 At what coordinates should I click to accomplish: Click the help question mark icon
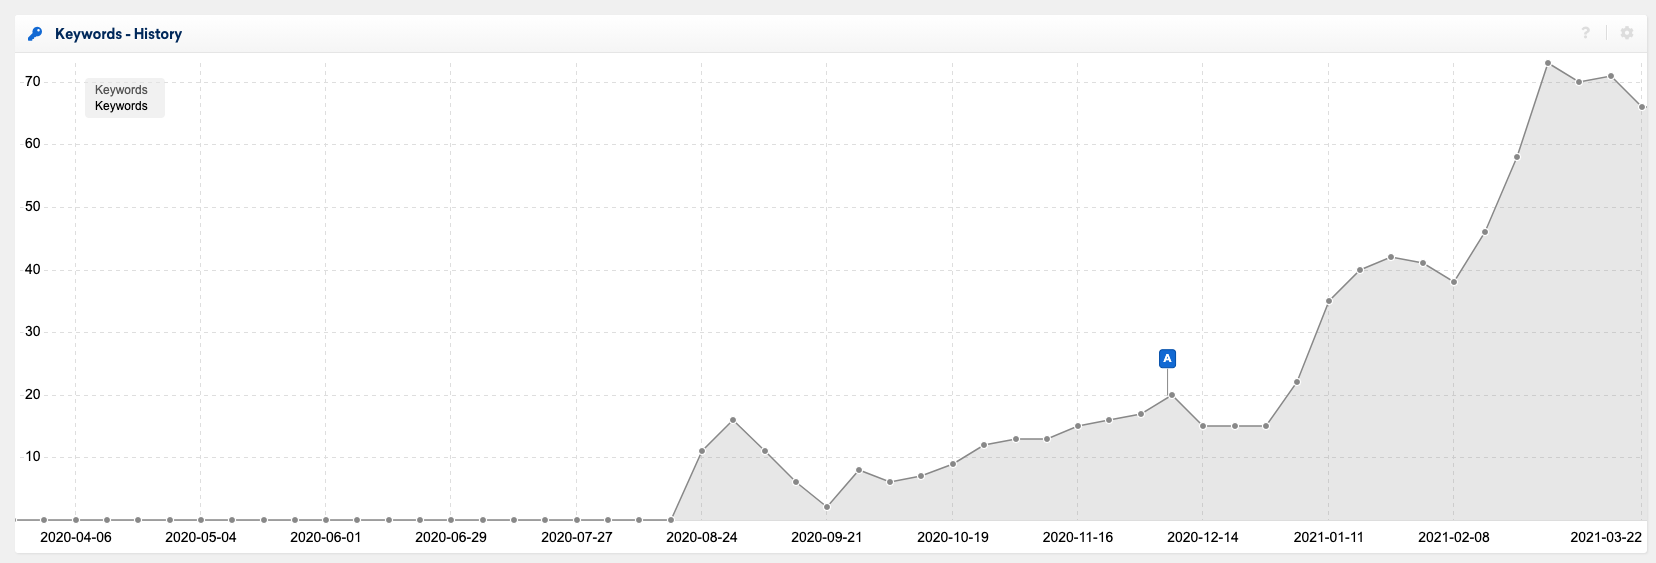pos(1585,33)
